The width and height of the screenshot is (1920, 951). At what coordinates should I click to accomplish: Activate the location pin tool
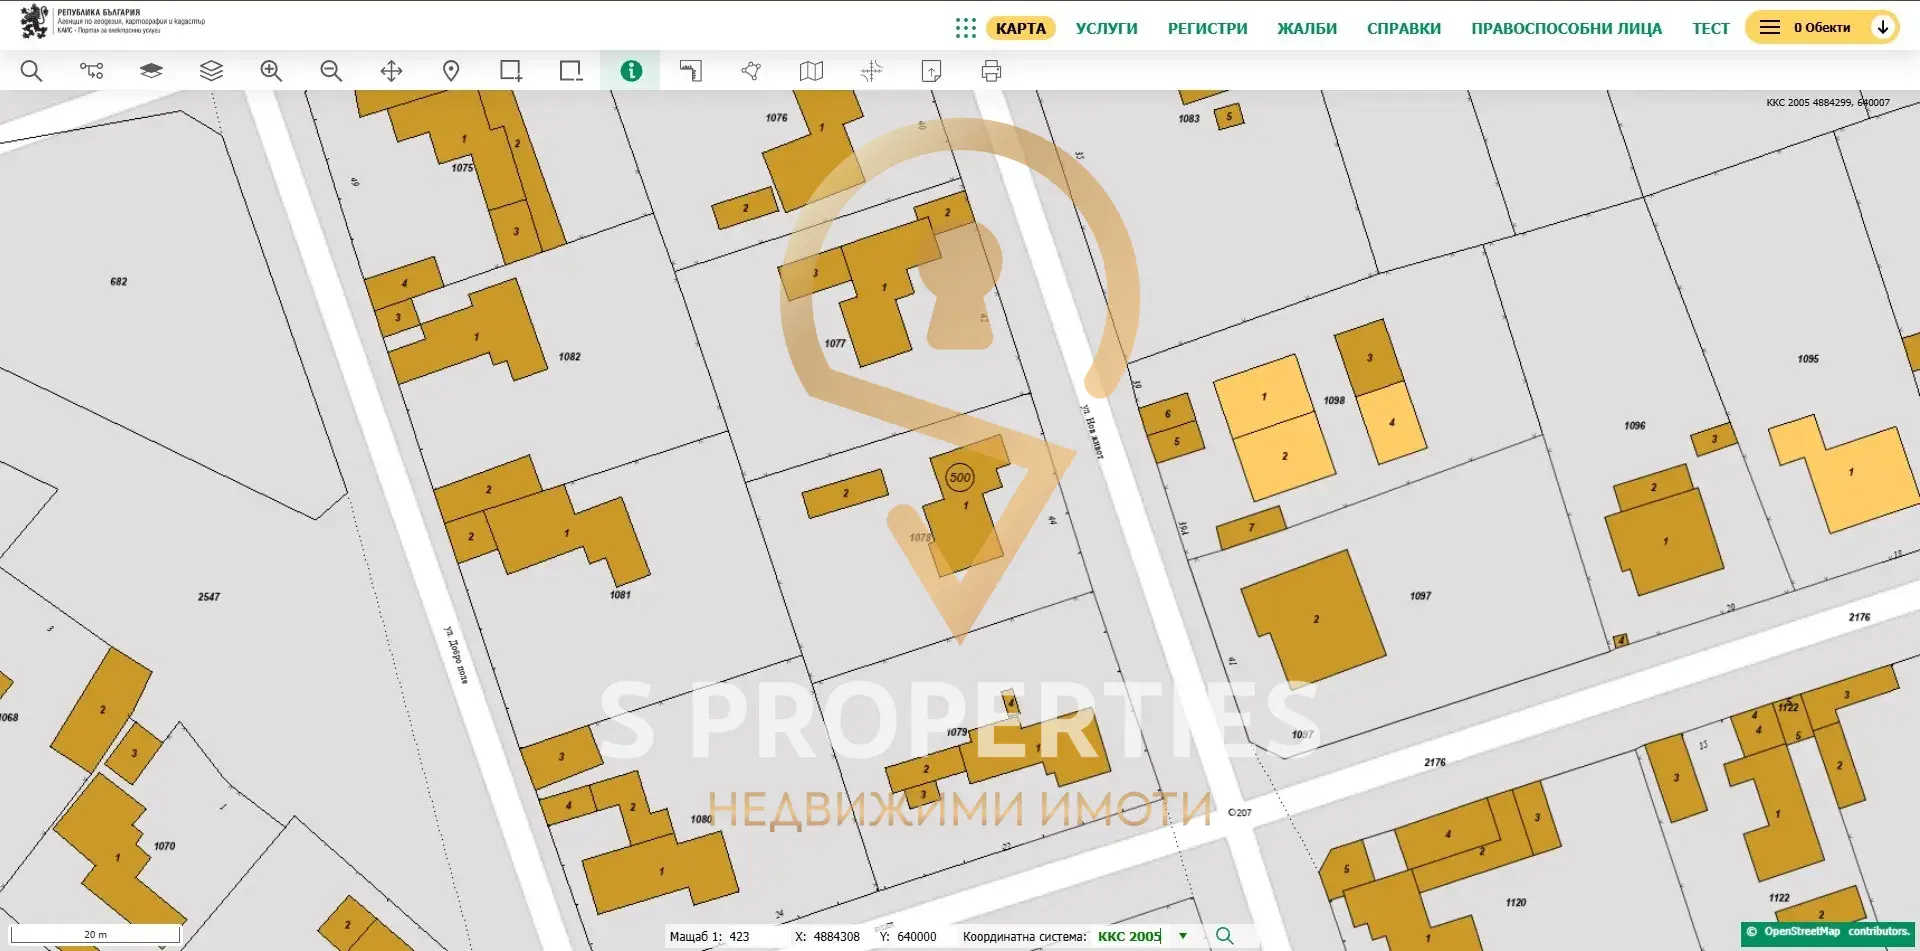[x=451, y=71]
